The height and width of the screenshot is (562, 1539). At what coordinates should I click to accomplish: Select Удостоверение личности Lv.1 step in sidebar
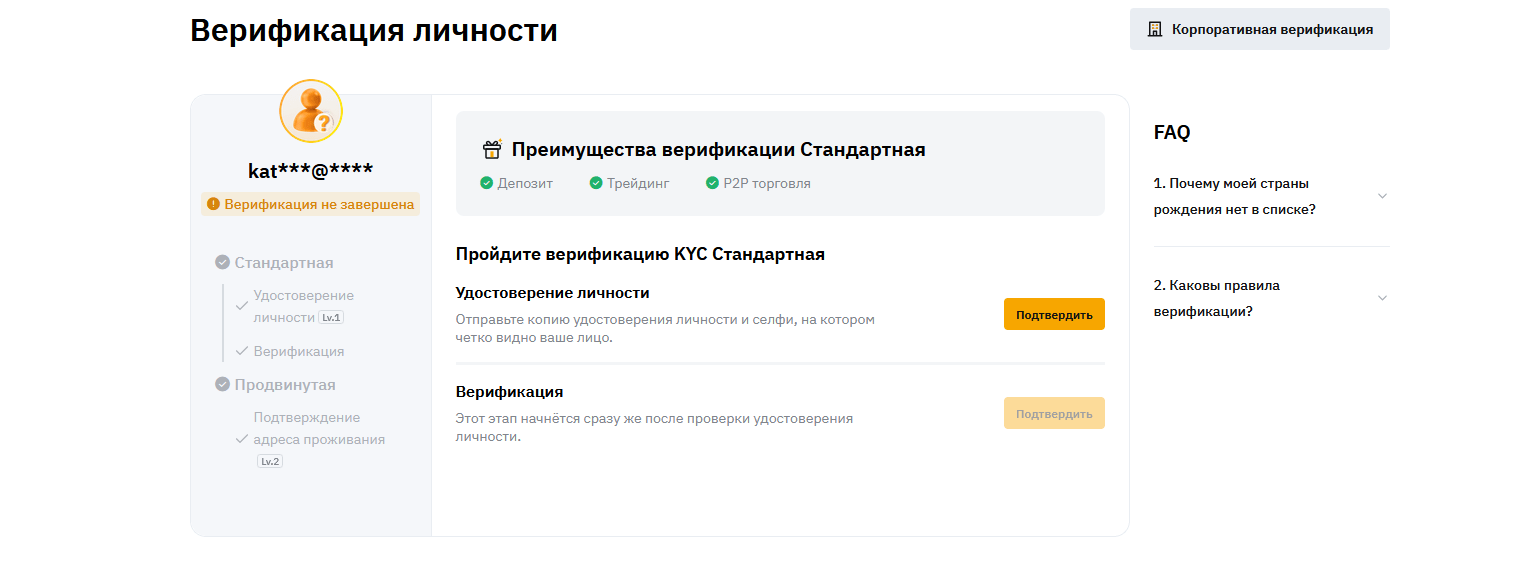tap(303, 306)
